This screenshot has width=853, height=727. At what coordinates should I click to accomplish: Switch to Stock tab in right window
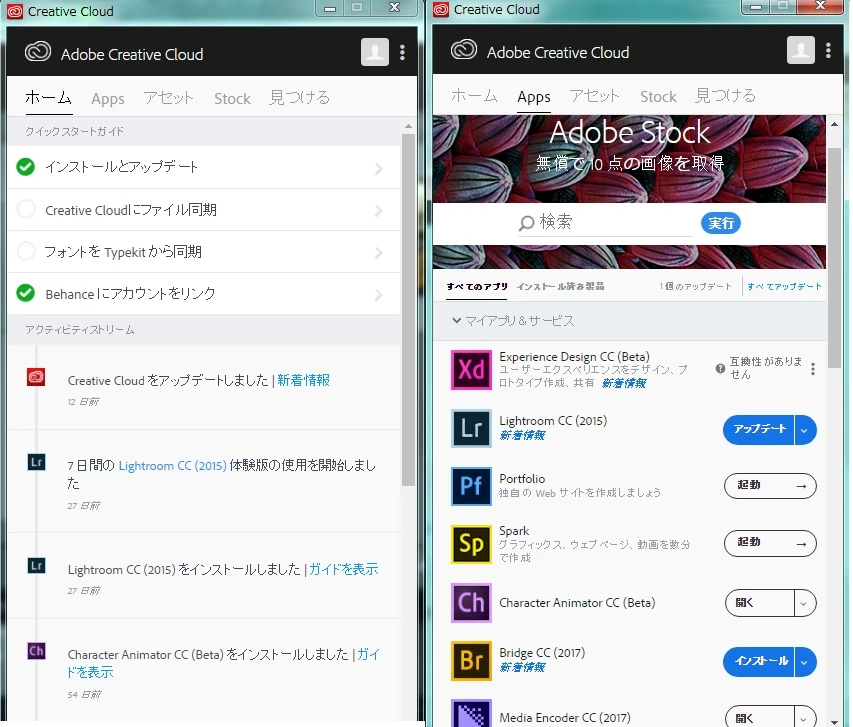(658, 96)
